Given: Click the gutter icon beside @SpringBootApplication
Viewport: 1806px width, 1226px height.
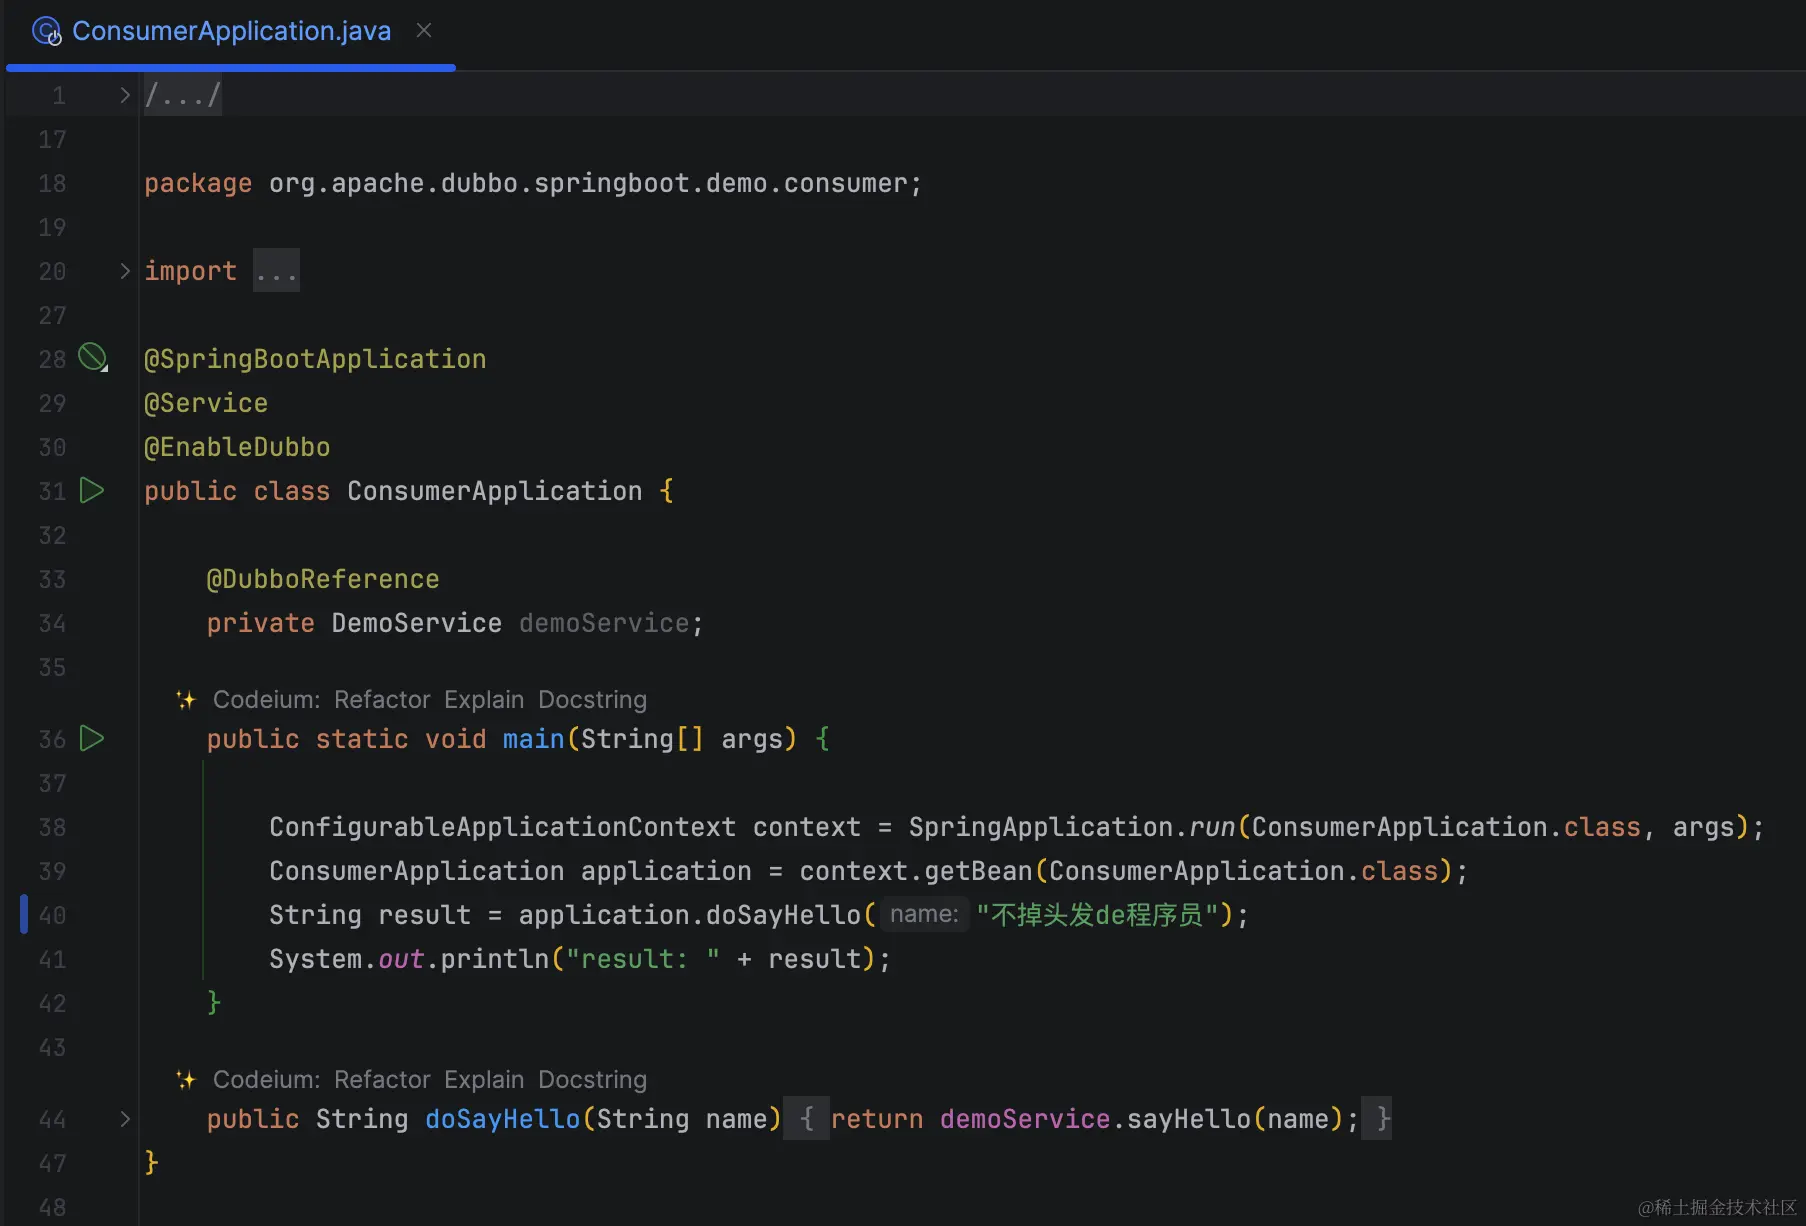Looking at the screenshot, I should click(x=92, y=357).
